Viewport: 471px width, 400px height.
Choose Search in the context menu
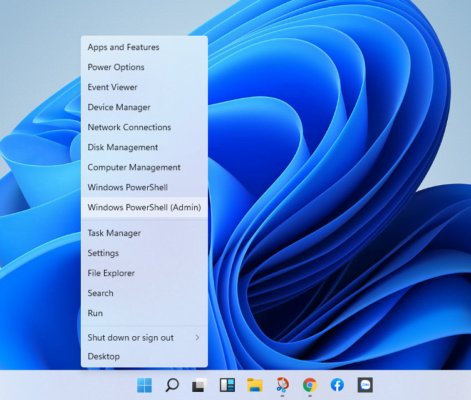click(x=144, y=293)
